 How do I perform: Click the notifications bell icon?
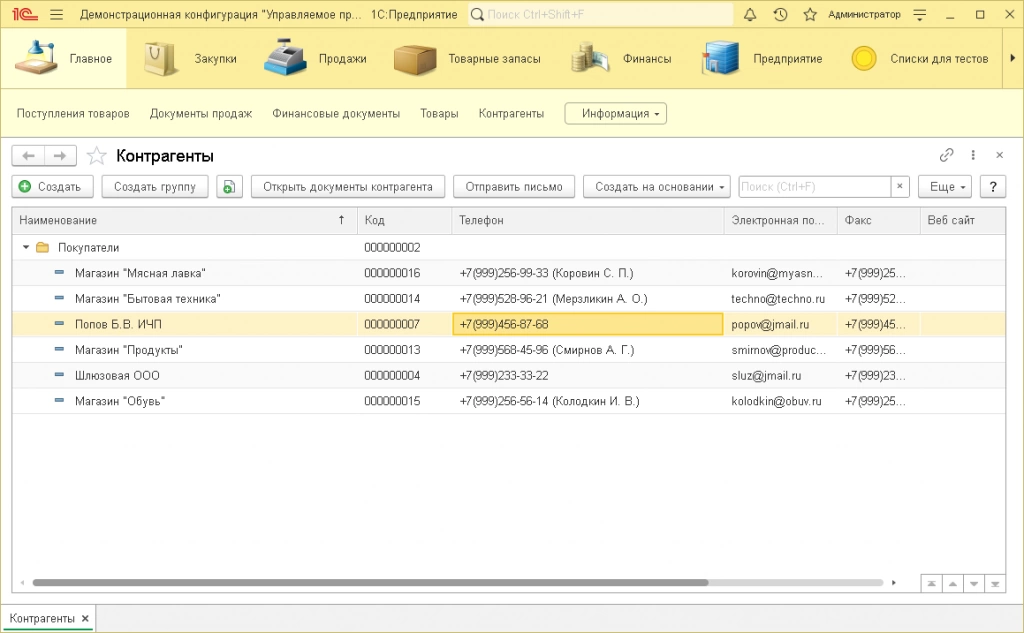750,15
